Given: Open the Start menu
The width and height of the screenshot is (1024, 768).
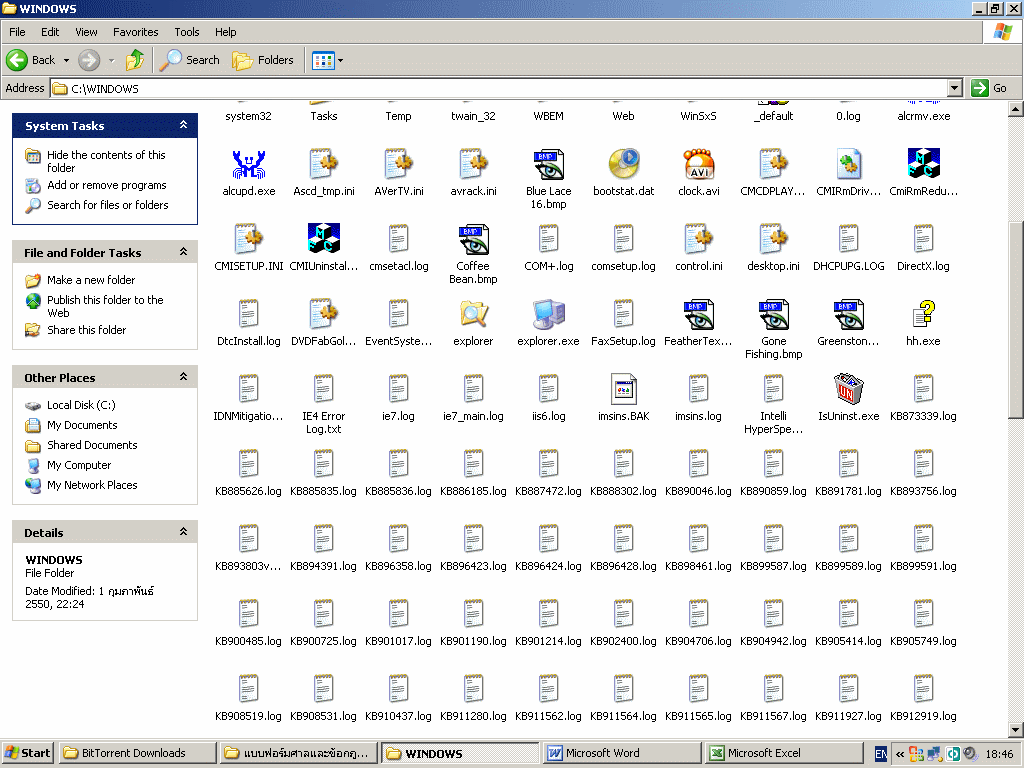Looking at the screenshot, I should pyautogui.click(x=27, y=754).
